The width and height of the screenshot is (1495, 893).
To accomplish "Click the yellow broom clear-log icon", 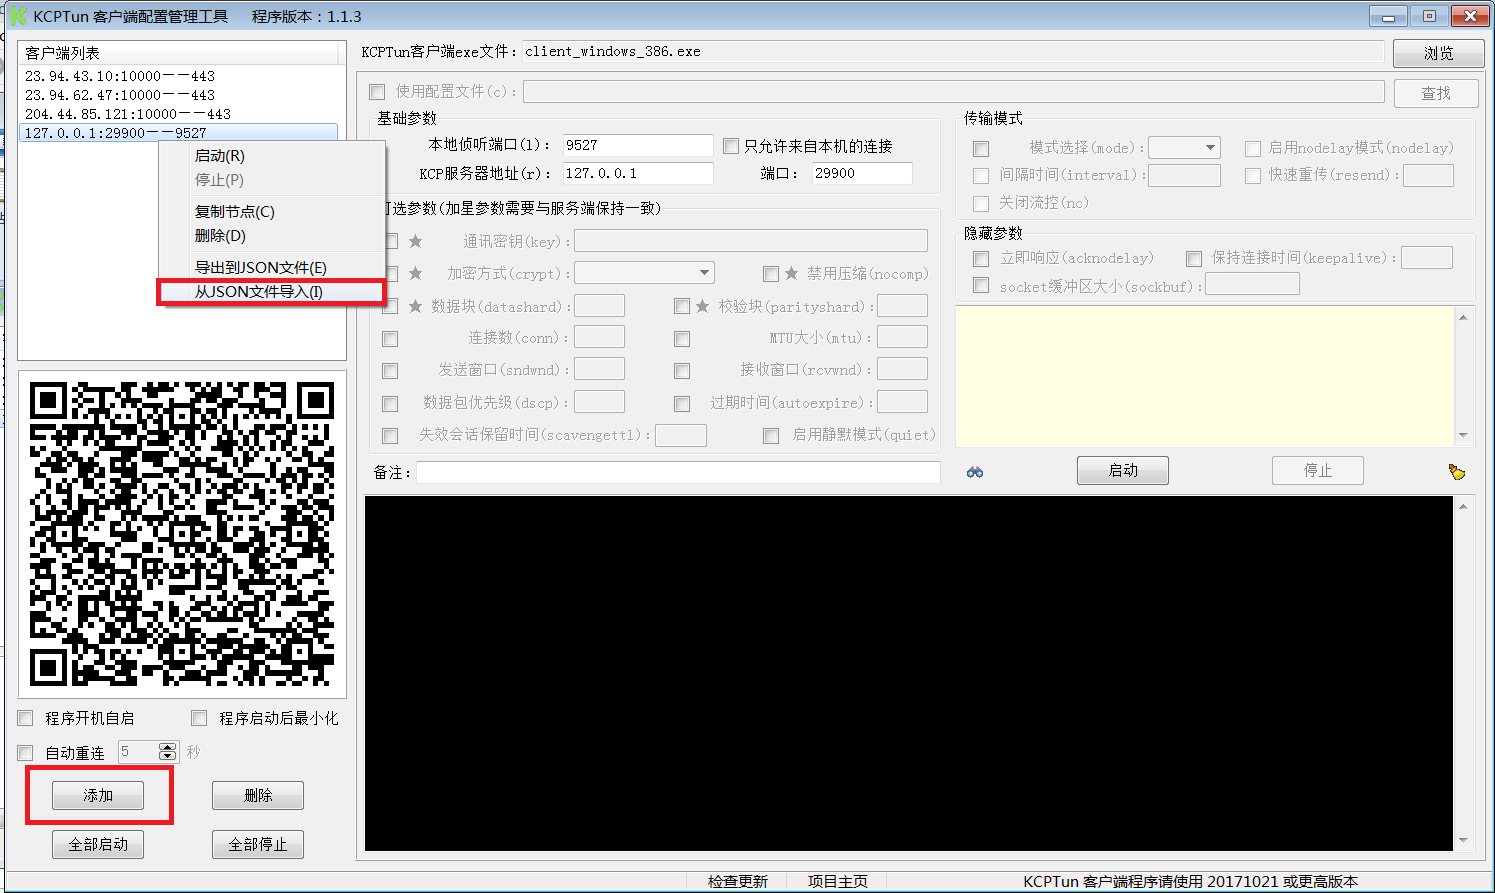I will pos(1457,472).
